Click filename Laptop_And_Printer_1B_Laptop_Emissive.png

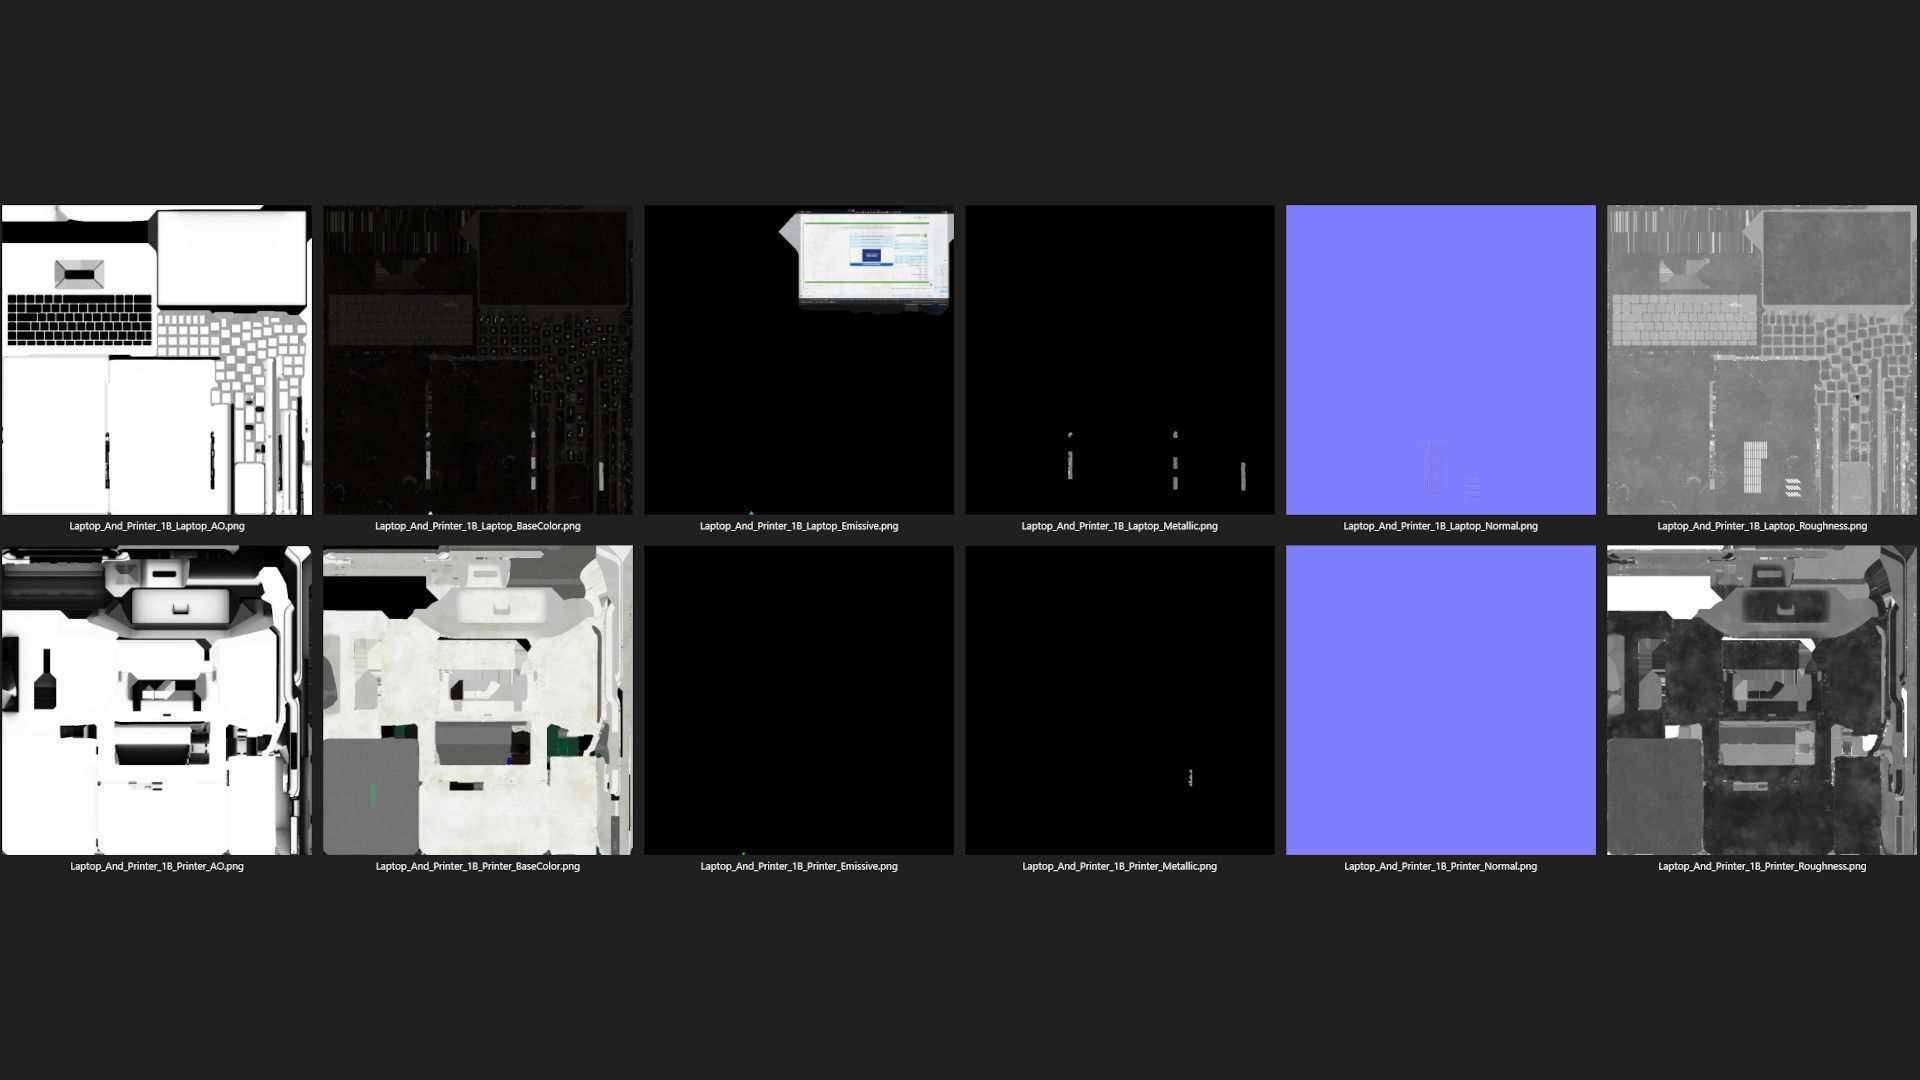[x=799, y=526]
